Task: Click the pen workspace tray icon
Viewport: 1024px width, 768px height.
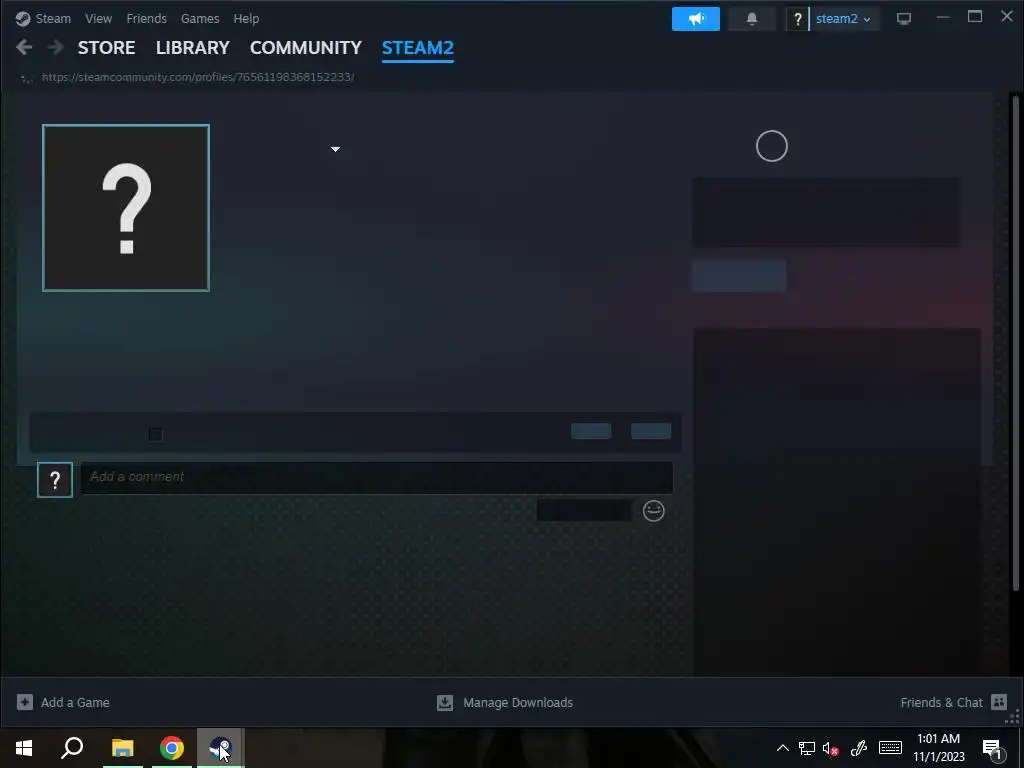Action: [859, 748]
